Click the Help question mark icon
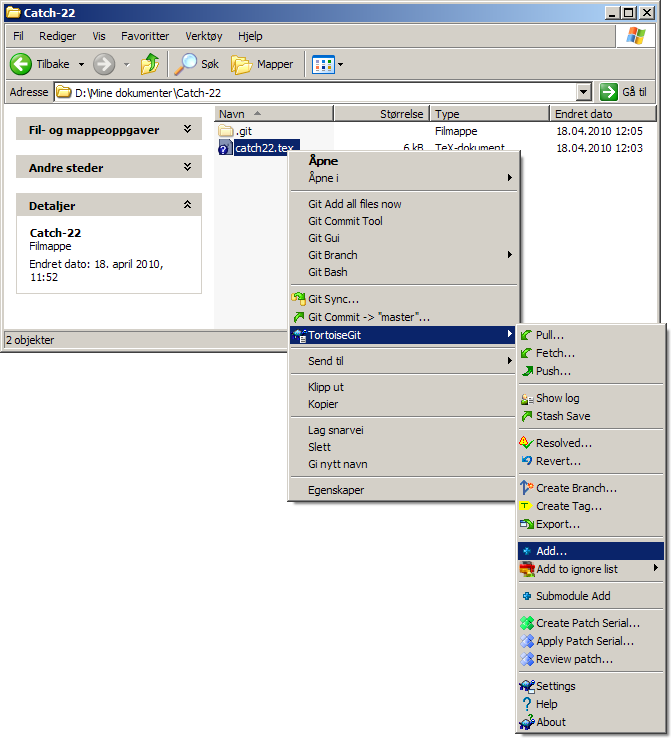Viewport: 671px width, 738px height. [x=527, y=704]
